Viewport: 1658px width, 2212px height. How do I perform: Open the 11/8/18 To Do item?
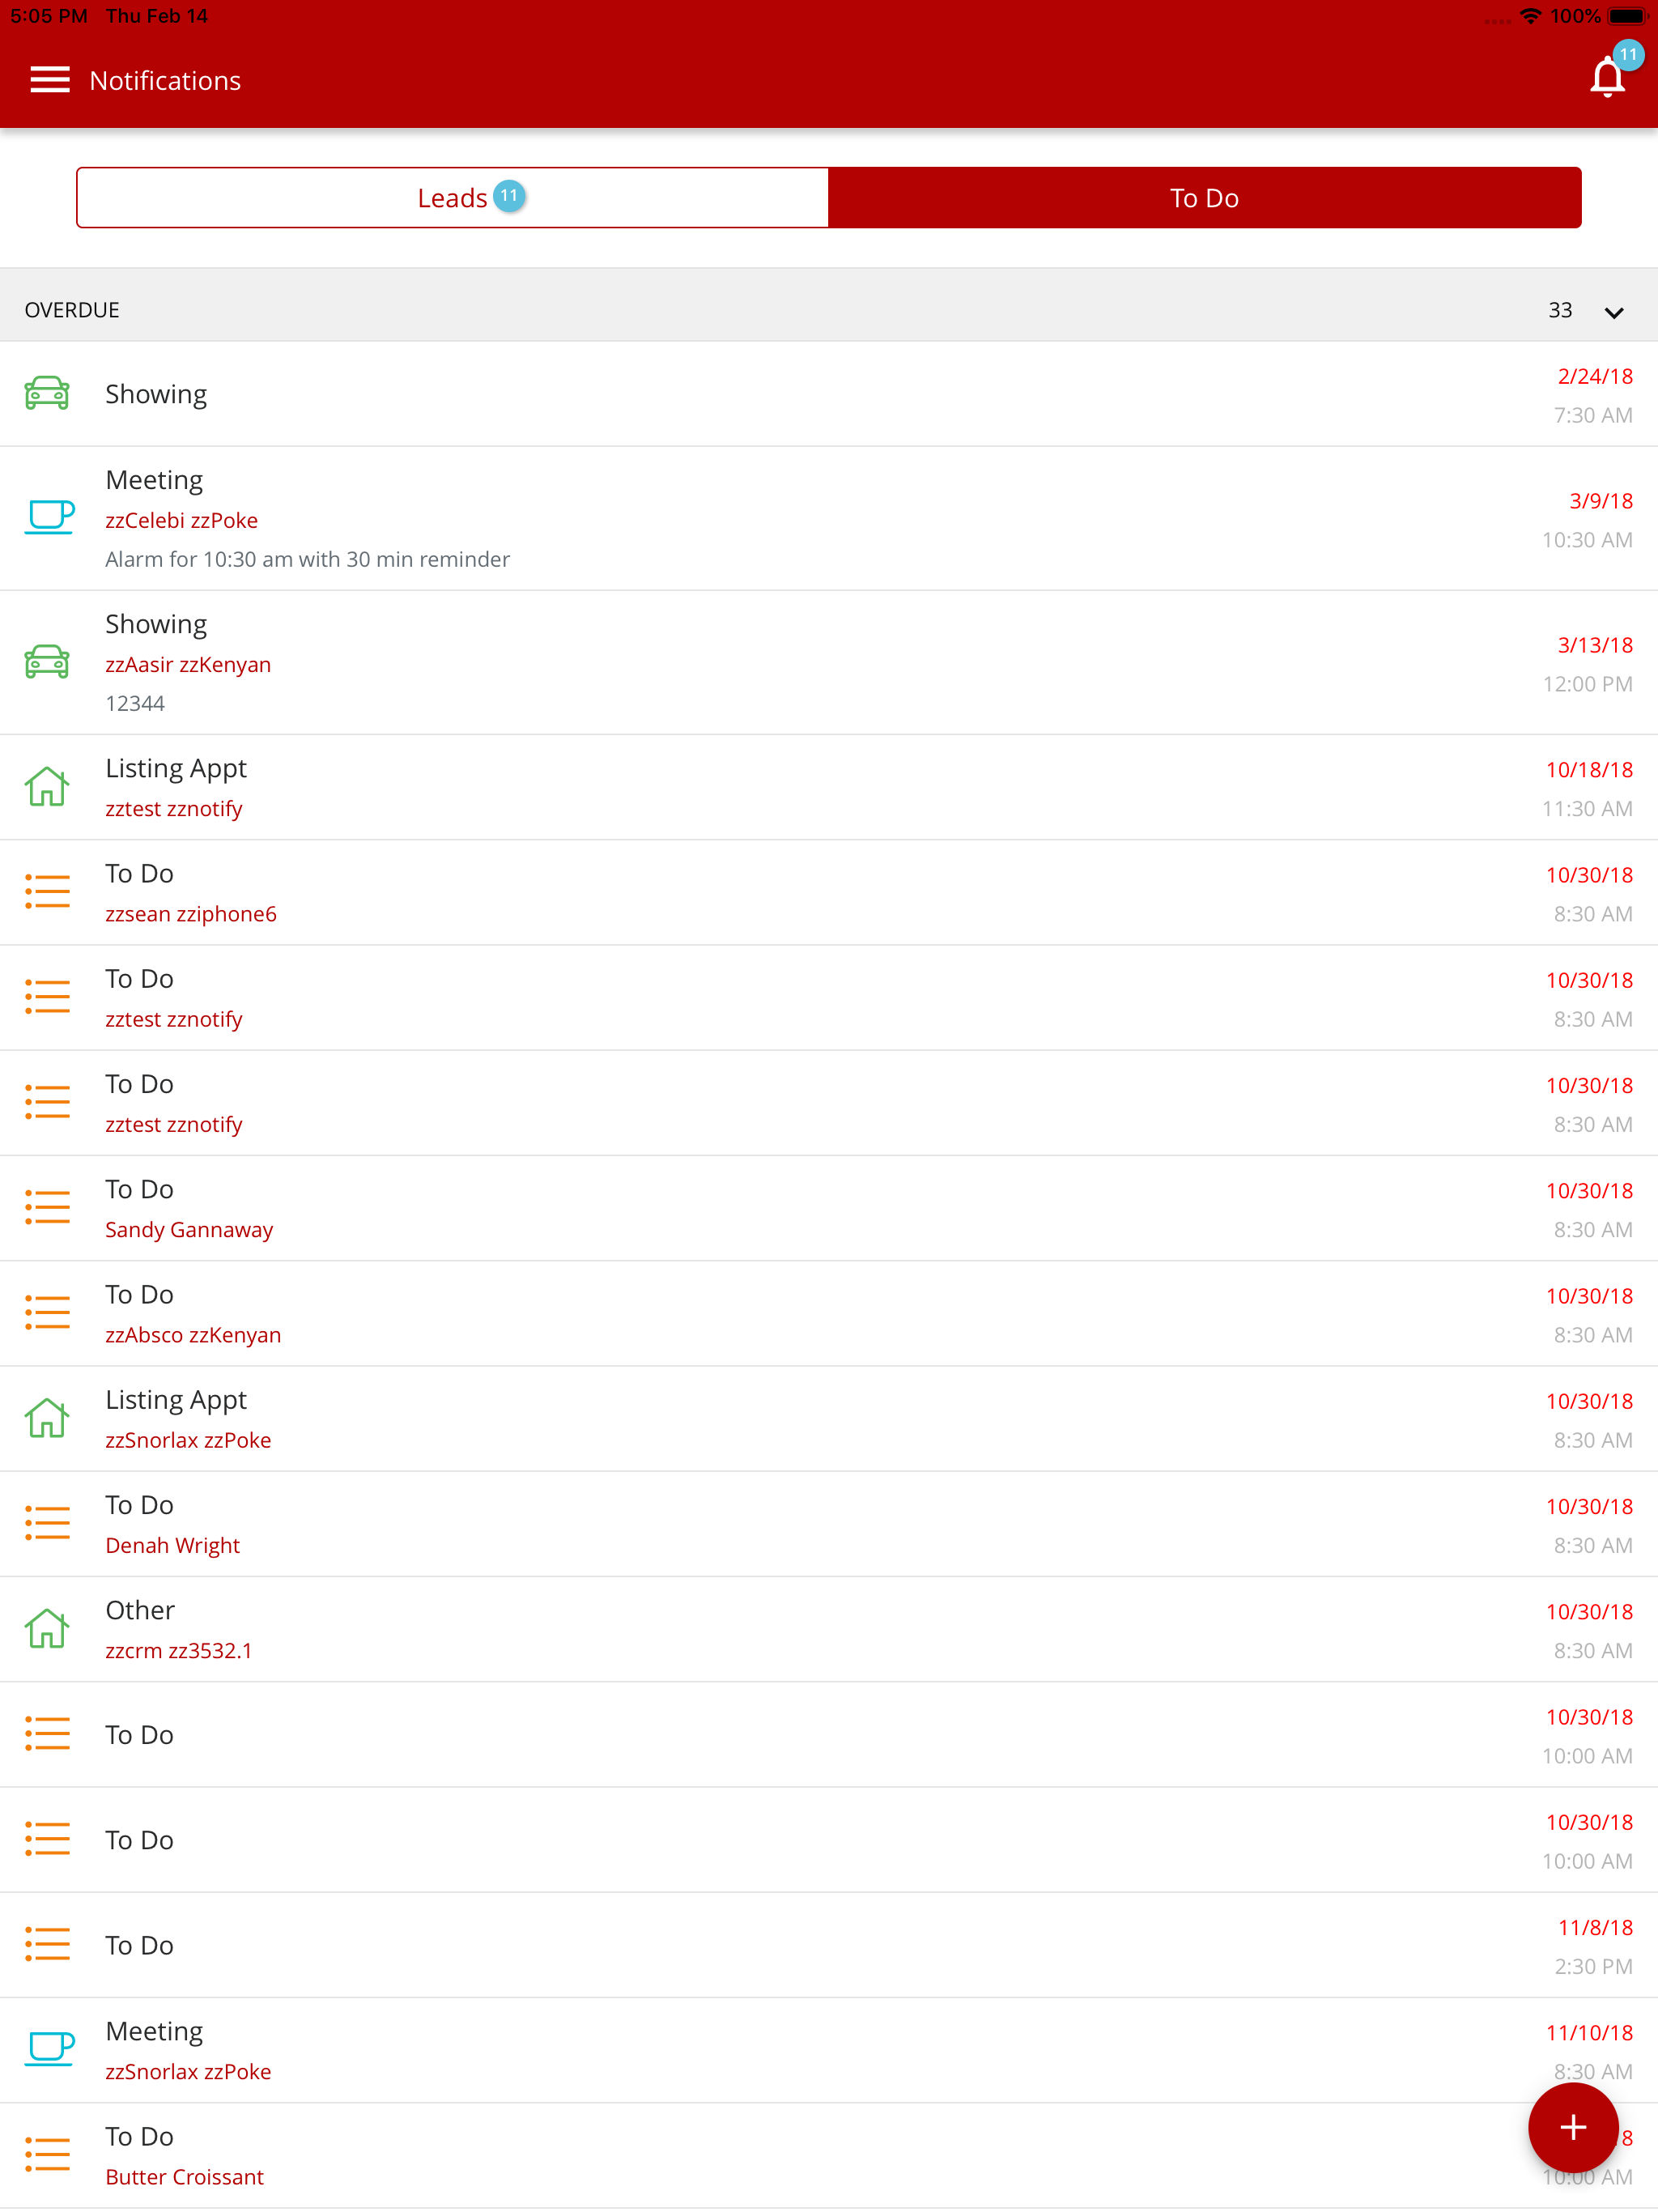[x=800, y=1945]
